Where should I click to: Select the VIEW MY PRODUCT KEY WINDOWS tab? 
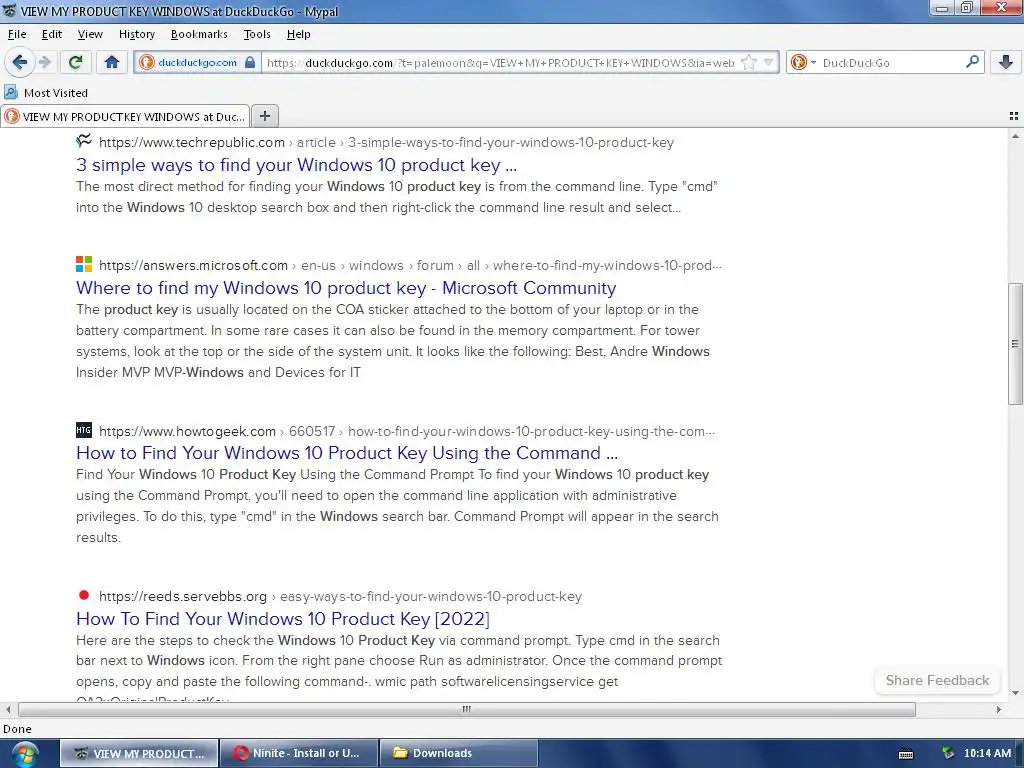click(125, 116)
